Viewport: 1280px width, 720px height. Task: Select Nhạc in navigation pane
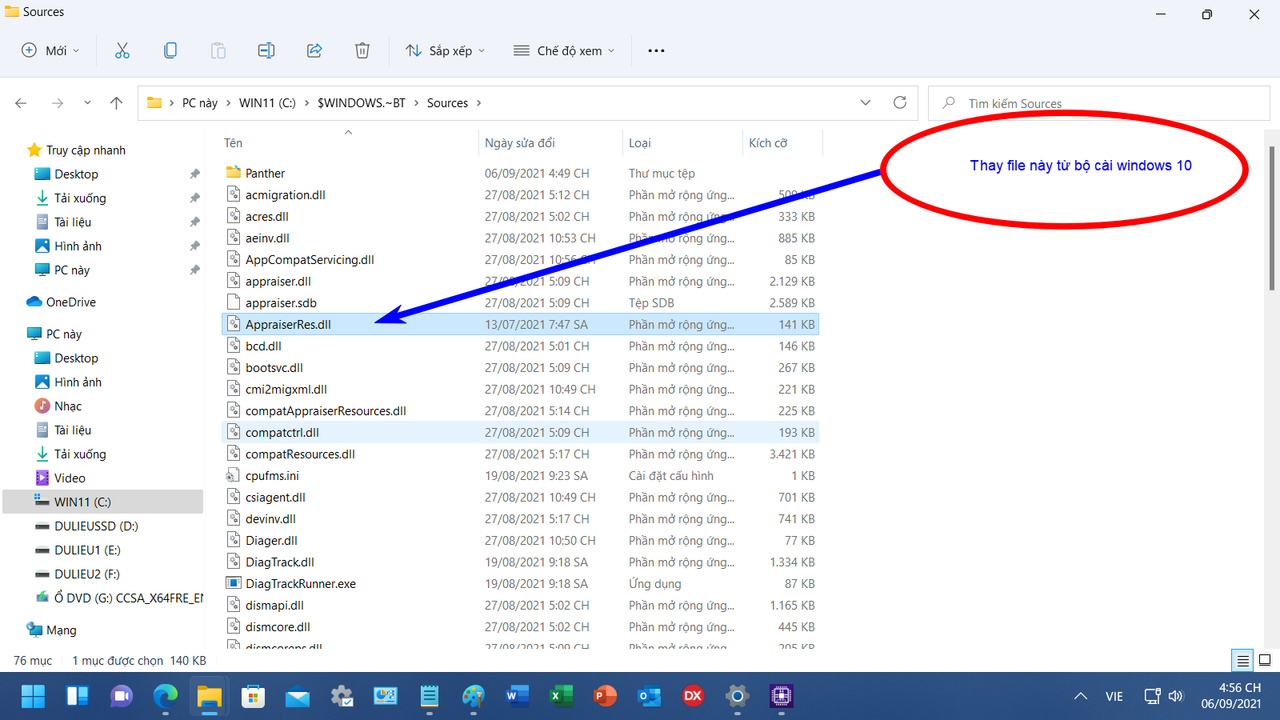click(68, 406)
